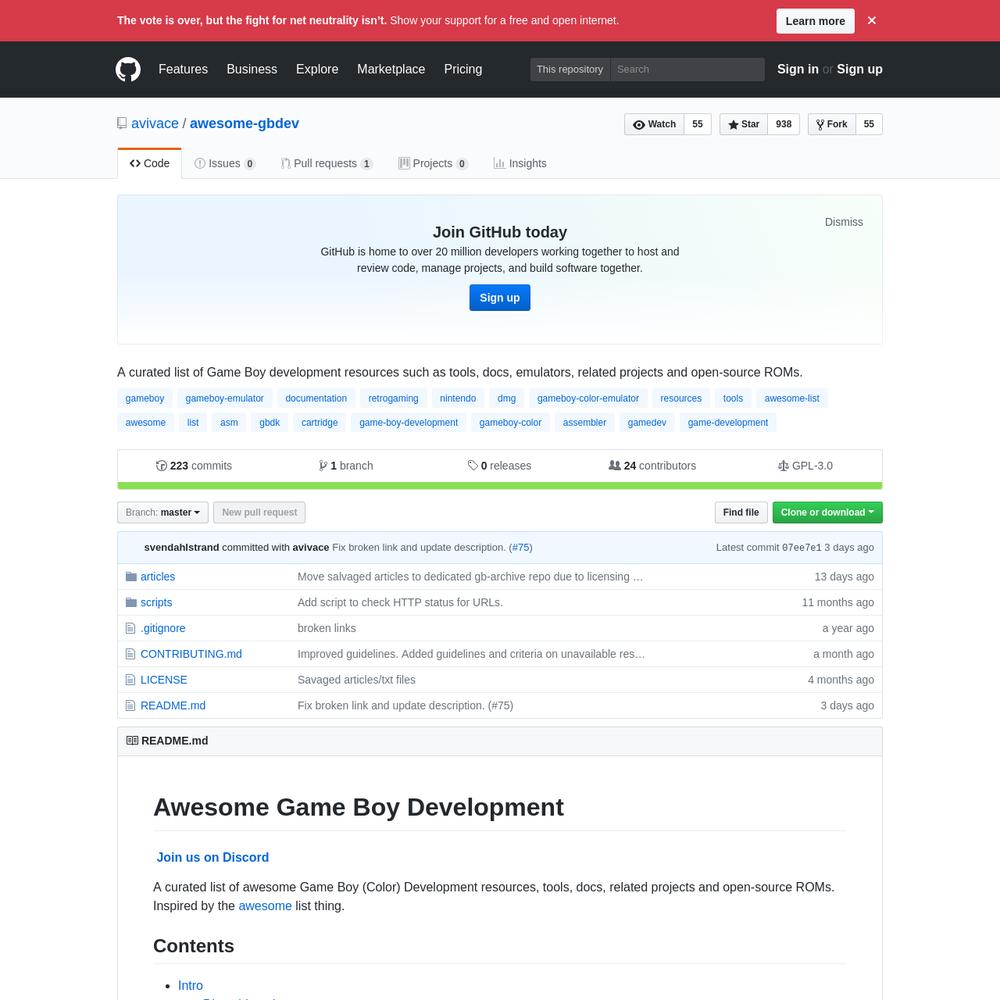
Task: Click the Find file button
Action: [741, 512]
